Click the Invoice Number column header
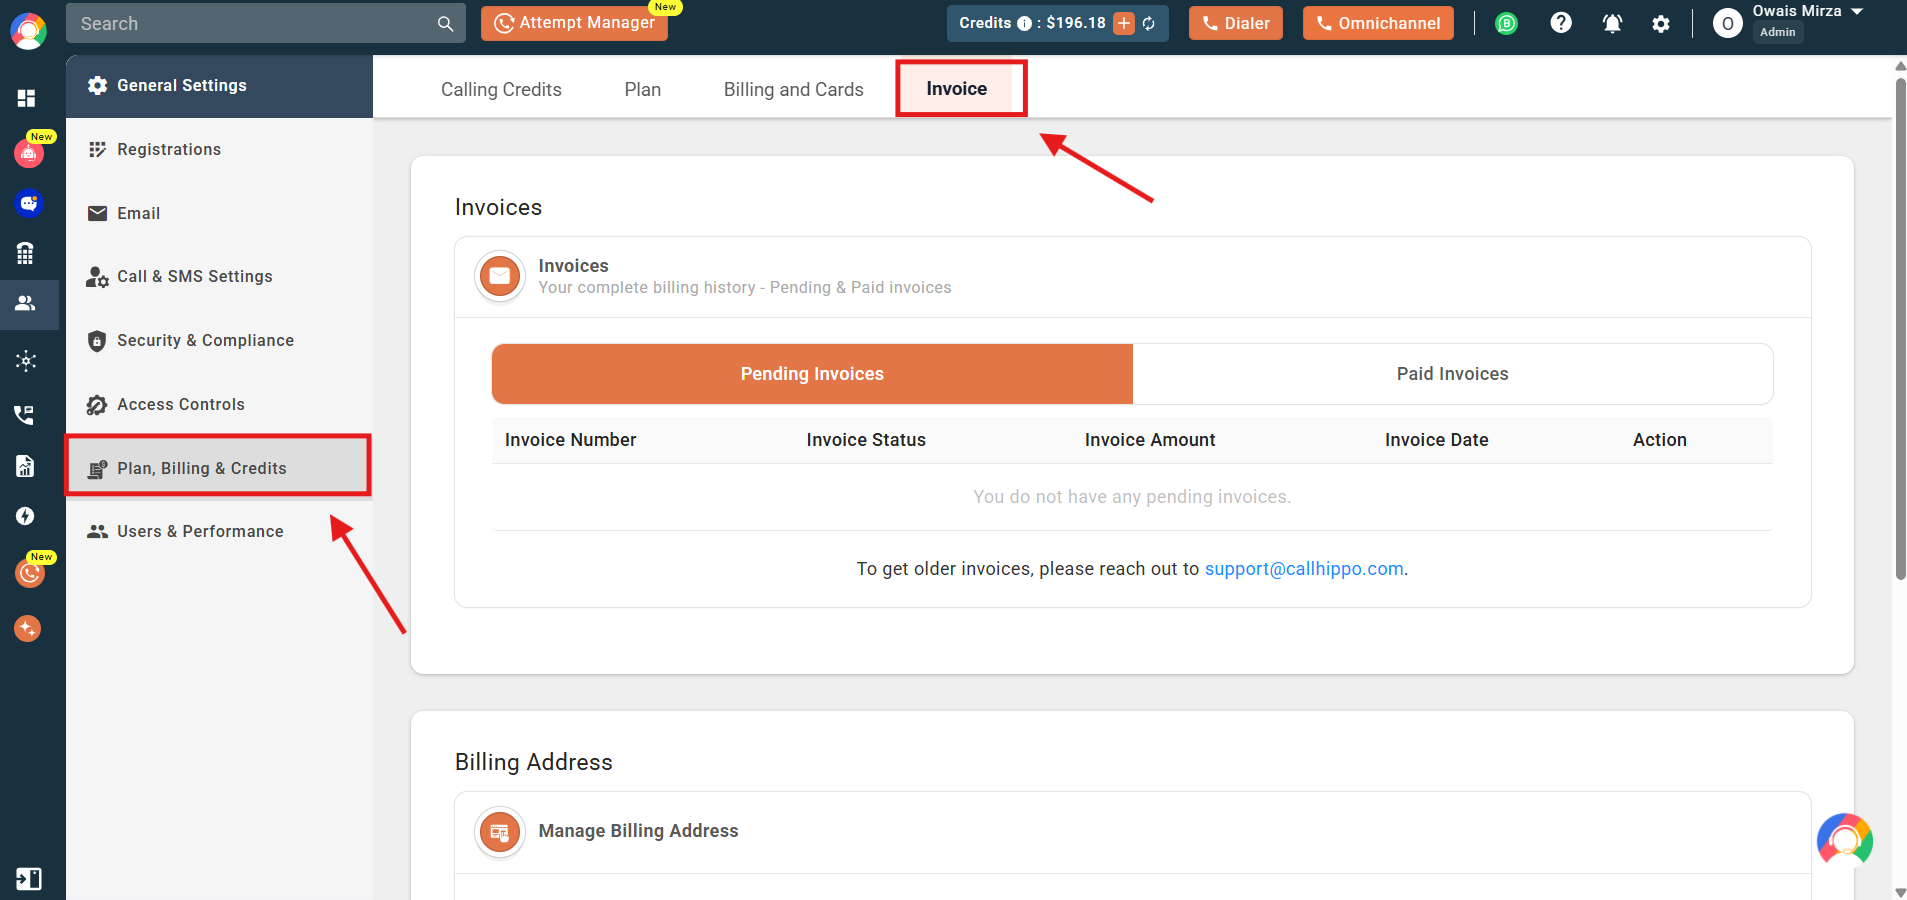Viewport: 1907px width, 900px height. (x=570, y=440)
